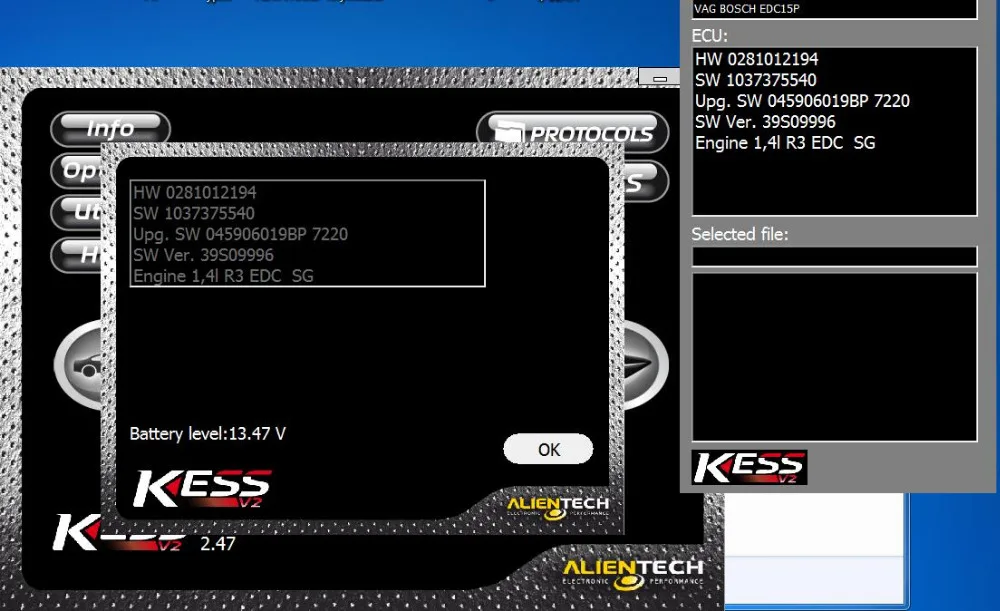Click 'SW 1037375540' in side panel ECU box
This screenshot has height=611, width=1000.
click(756, 80)
